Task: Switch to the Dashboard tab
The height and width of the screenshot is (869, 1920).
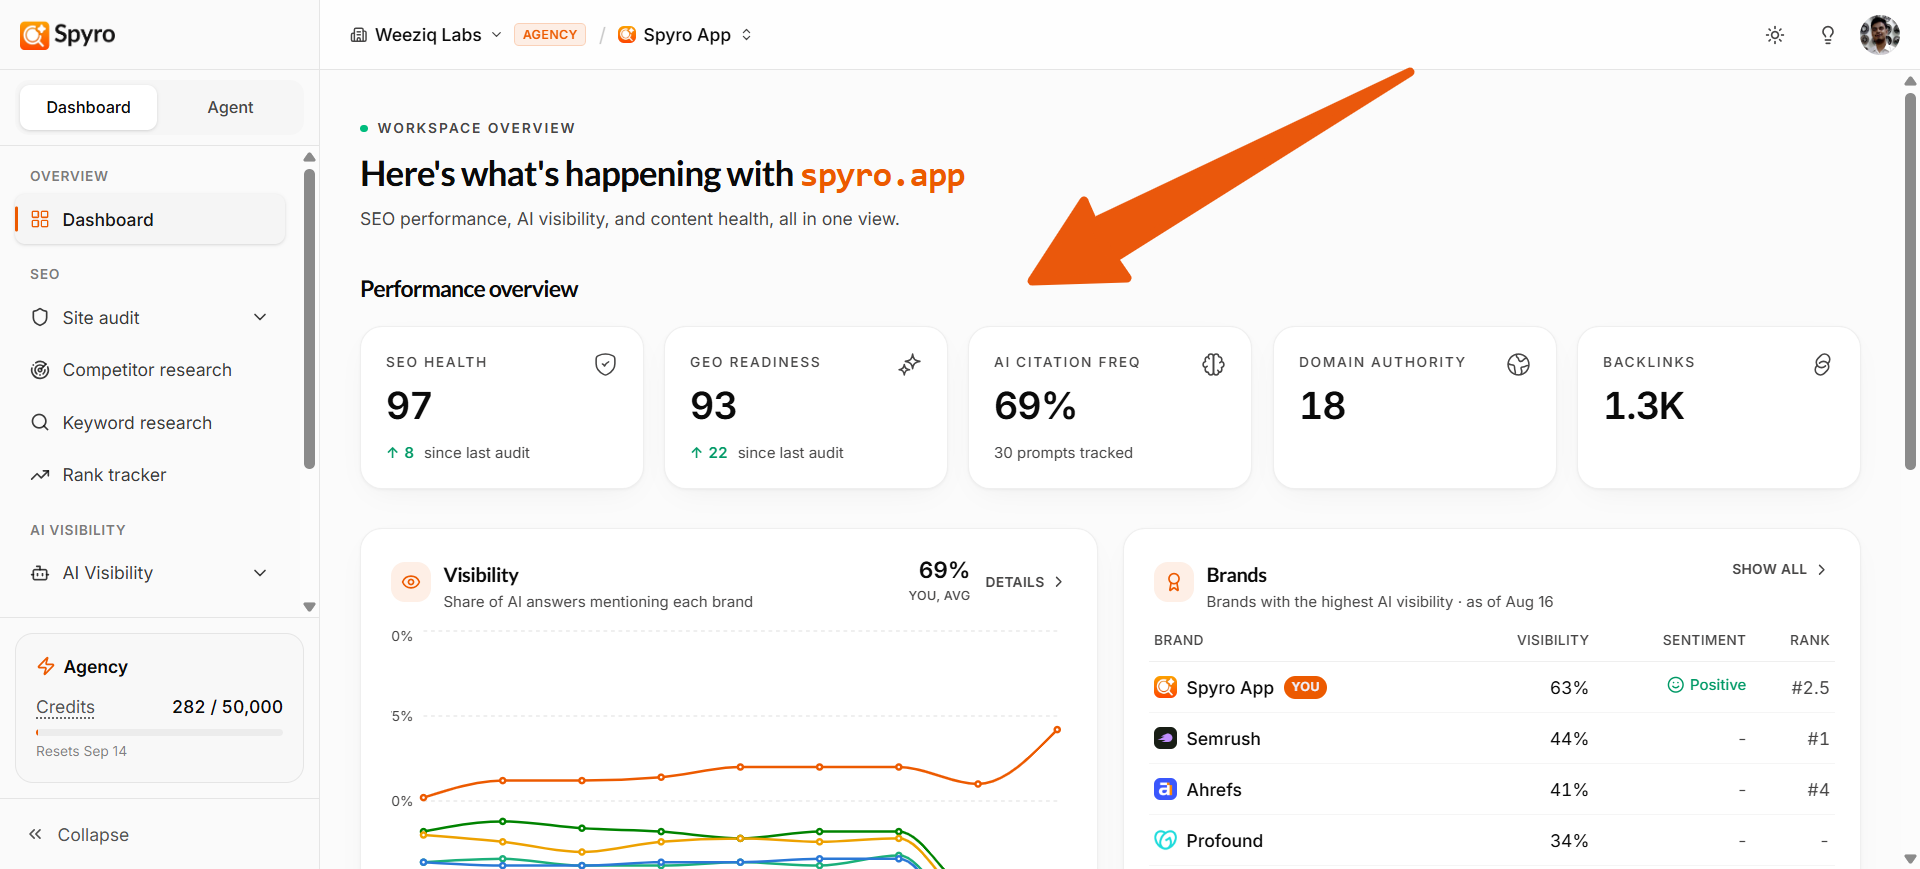Action: coord(88,107)
